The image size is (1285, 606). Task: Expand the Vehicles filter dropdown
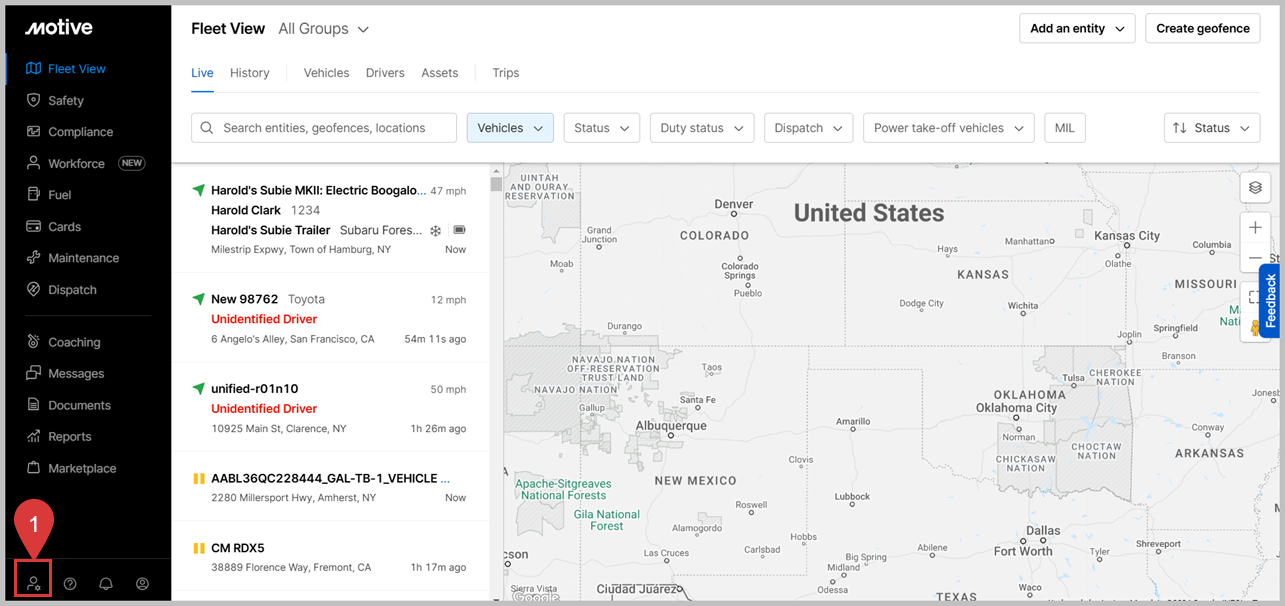click(510, 128)
